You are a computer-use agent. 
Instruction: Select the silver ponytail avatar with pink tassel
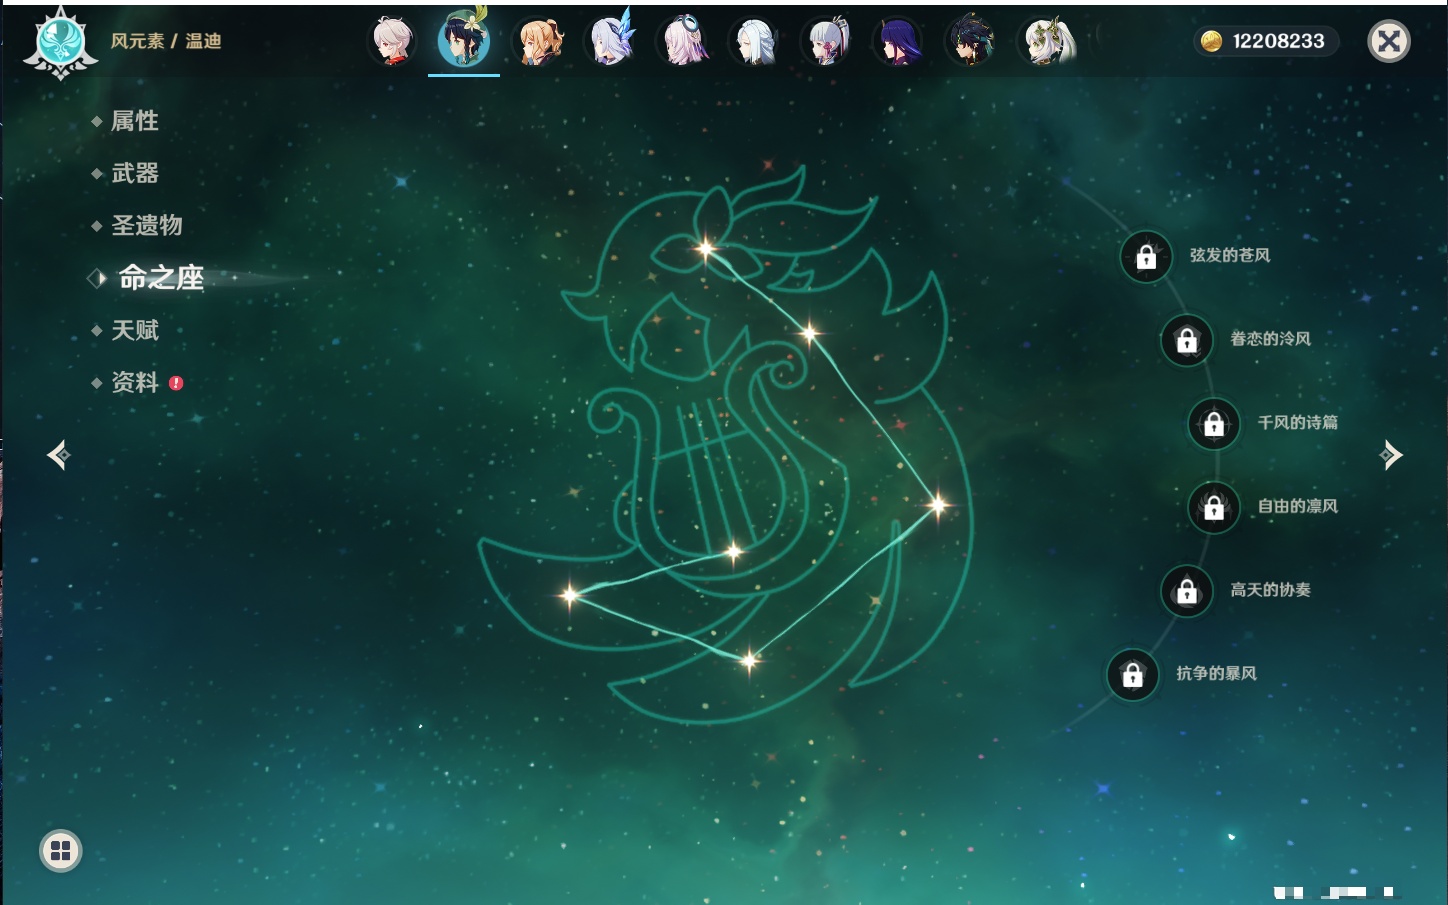pos(828,42)
